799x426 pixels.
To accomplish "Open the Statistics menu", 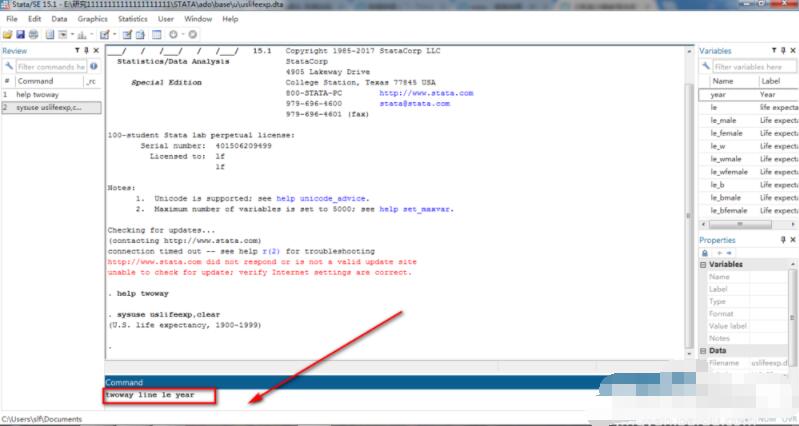I will click(132, 19).
